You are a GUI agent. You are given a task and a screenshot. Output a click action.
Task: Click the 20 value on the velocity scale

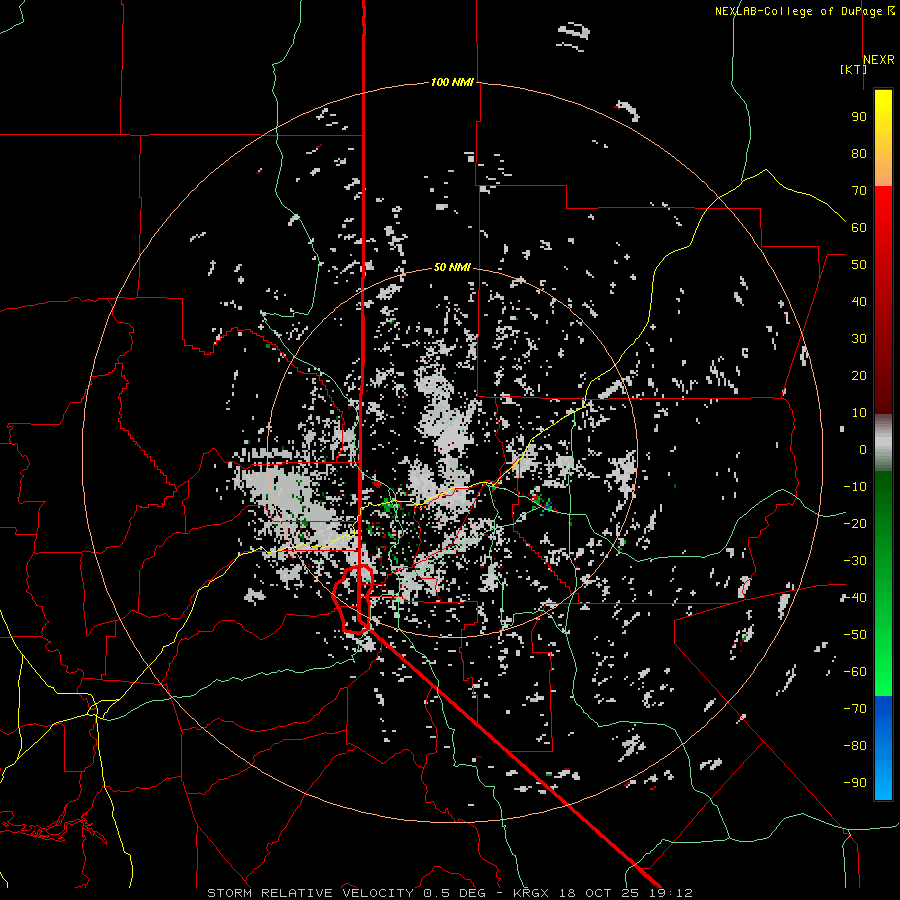859,376
